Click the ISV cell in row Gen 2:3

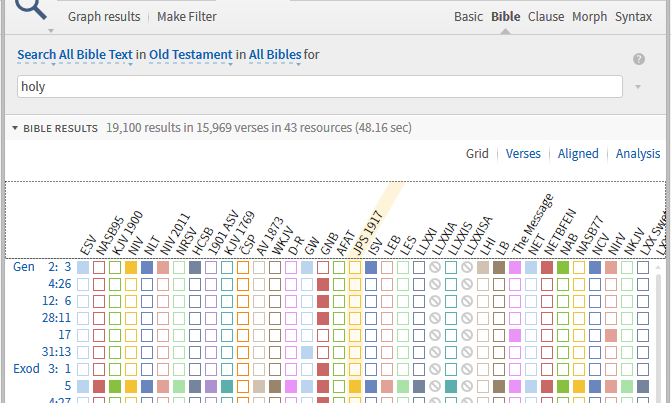click(371, 267)
